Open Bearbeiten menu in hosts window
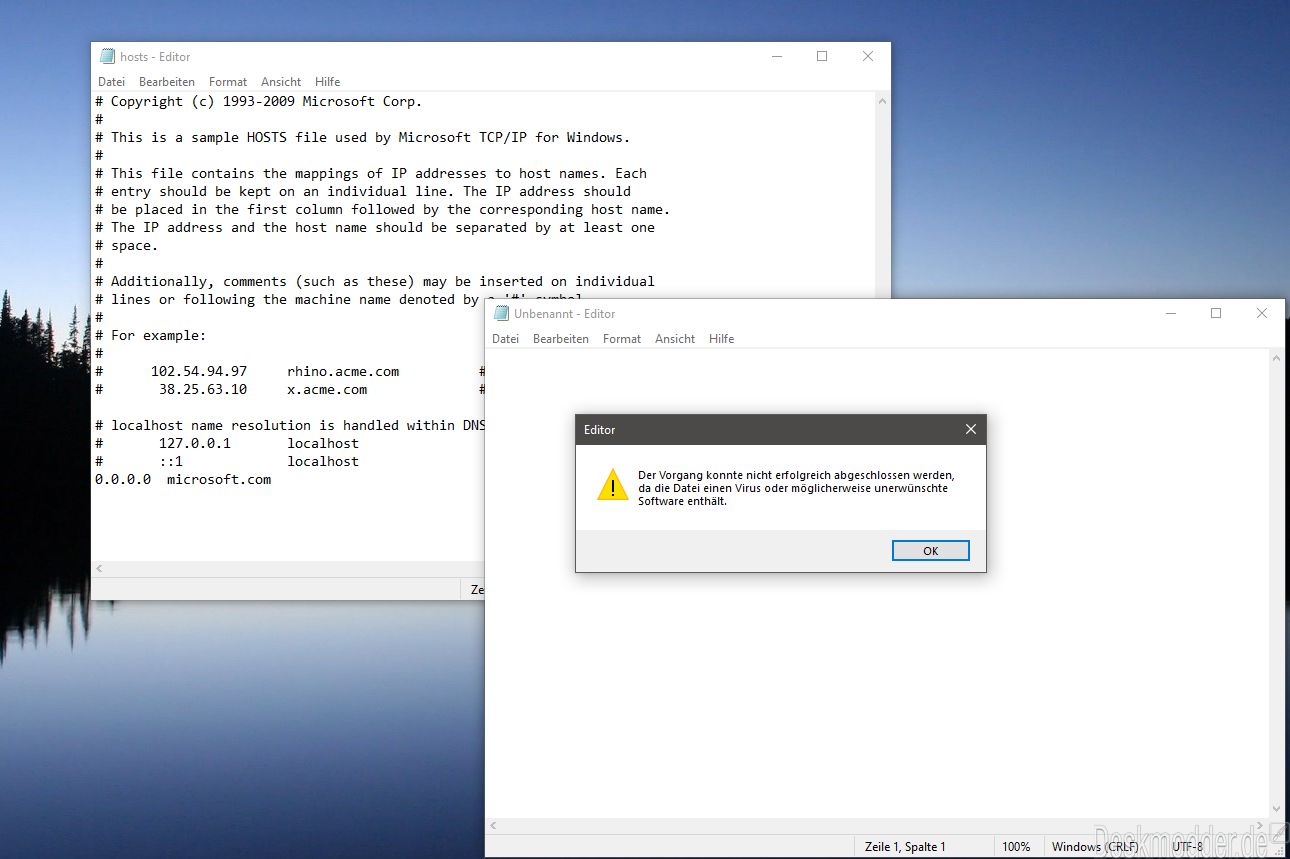 click(167, 82)
